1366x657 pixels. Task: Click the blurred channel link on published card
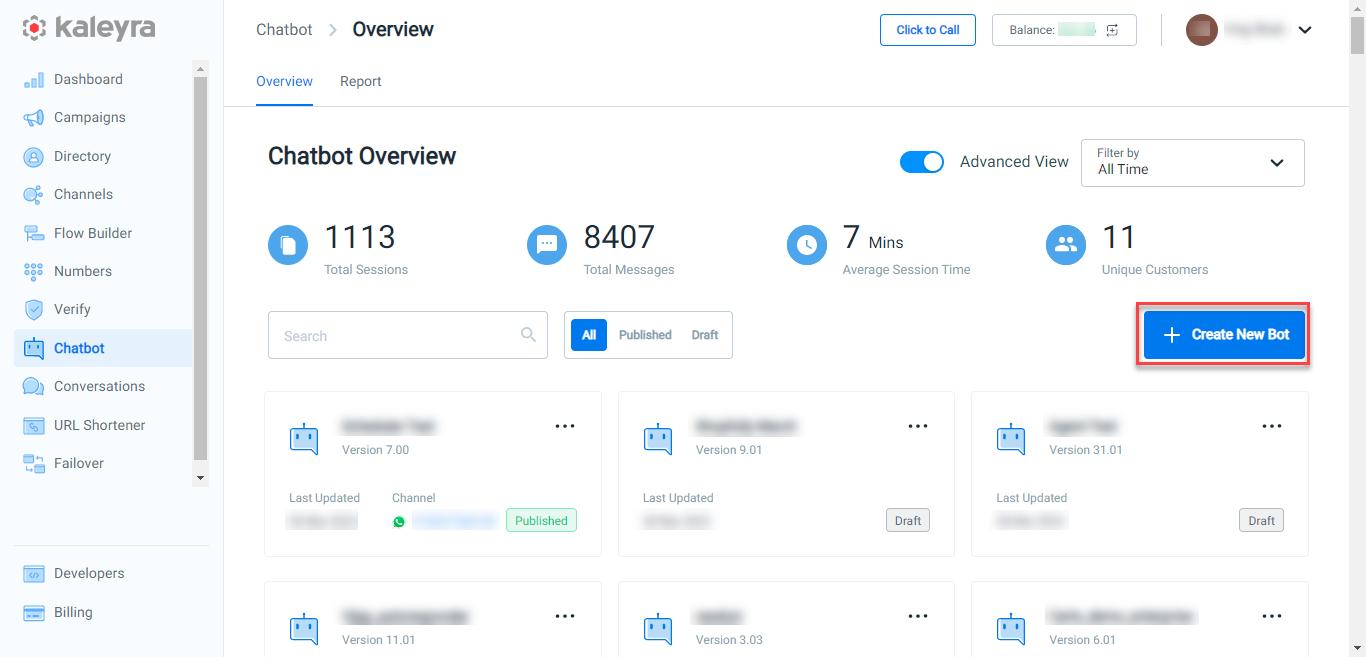pos(455,521)
